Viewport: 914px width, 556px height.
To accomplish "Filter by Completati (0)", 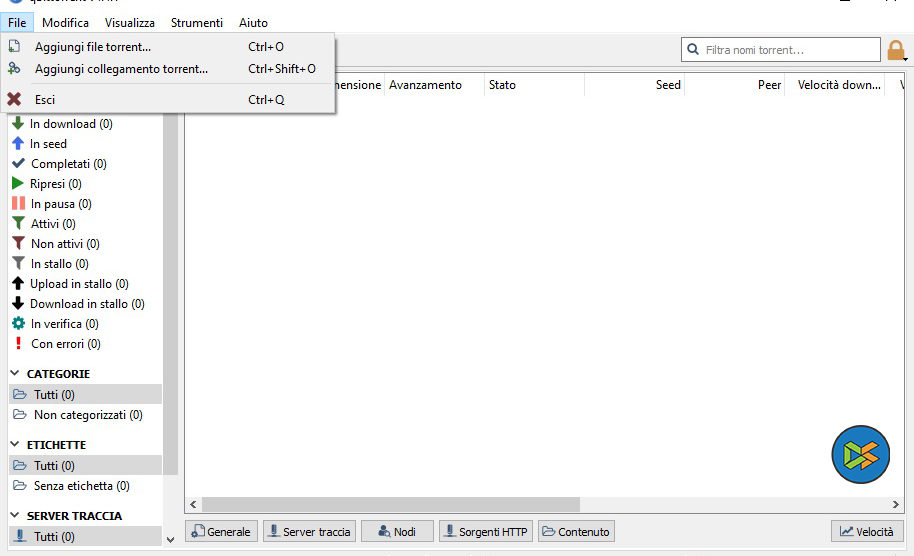I will 68,164.
